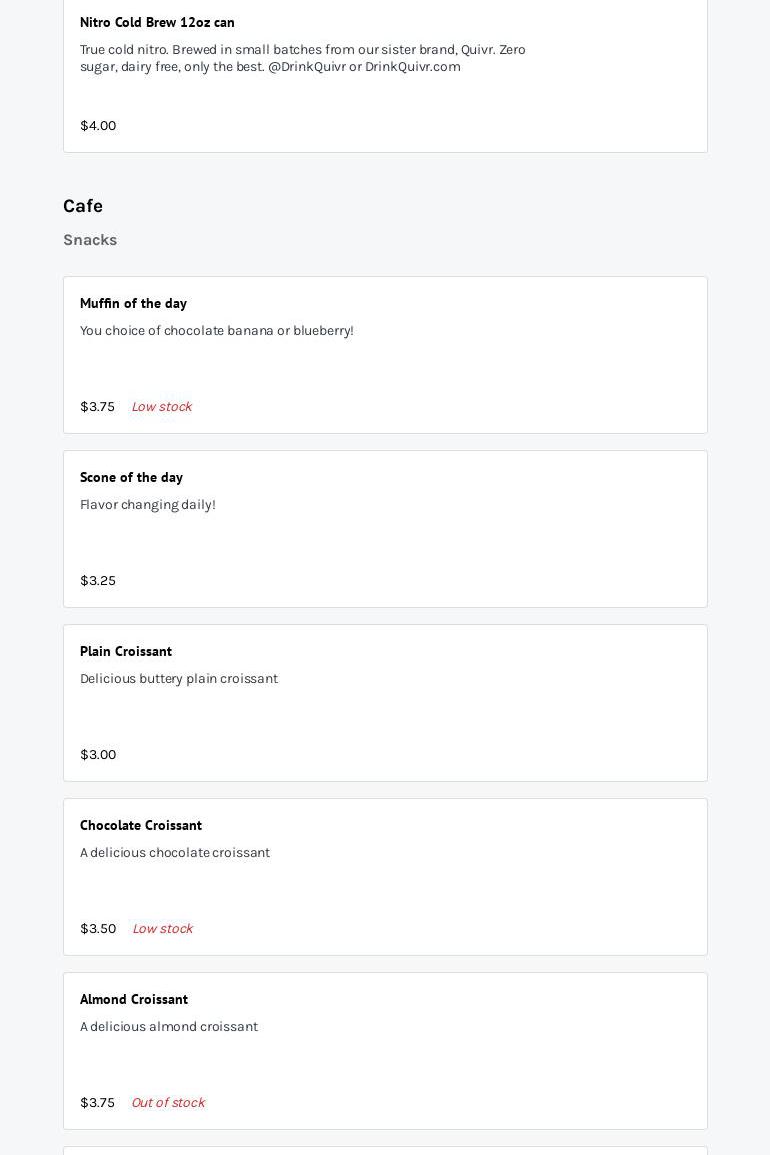Click Low stock label on Chocolate Croissant
Image resolution: width=770 pixels, height=1155 pixels.
coord(162,929)
